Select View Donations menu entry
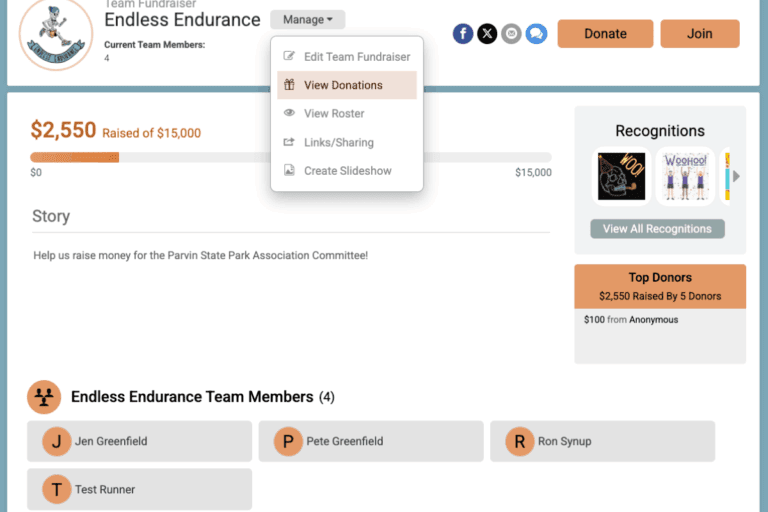The width and height of the screenshot is (768, 512). point(347,85)
